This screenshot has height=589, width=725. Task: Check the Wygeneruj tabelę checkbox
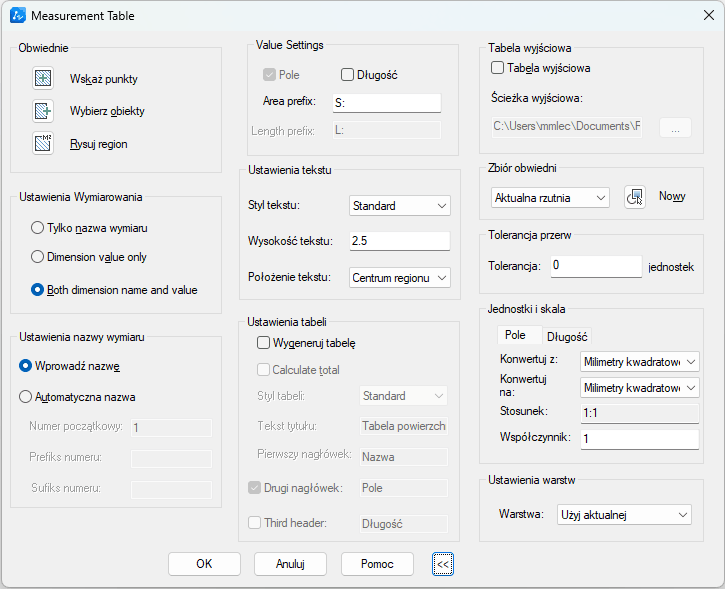click(x=264, y=343)
